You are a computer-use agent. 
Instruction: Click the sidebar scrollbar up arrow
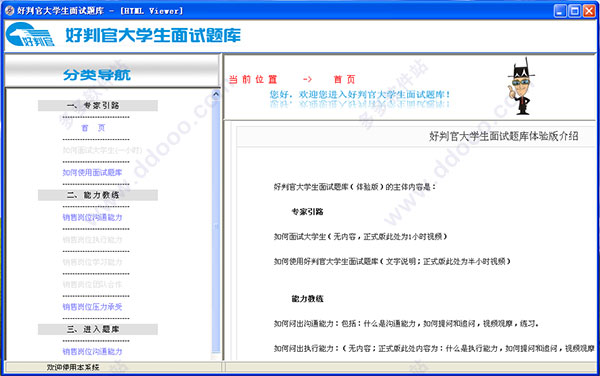[x=216, y=94]
